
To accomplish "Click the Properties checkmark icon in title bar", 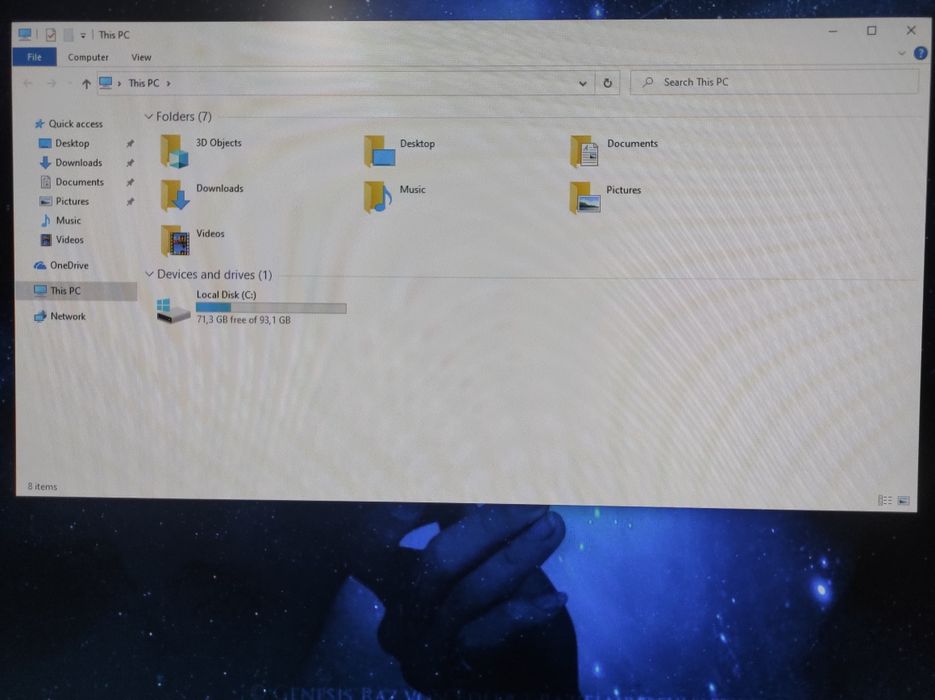I will pos(51,35).
